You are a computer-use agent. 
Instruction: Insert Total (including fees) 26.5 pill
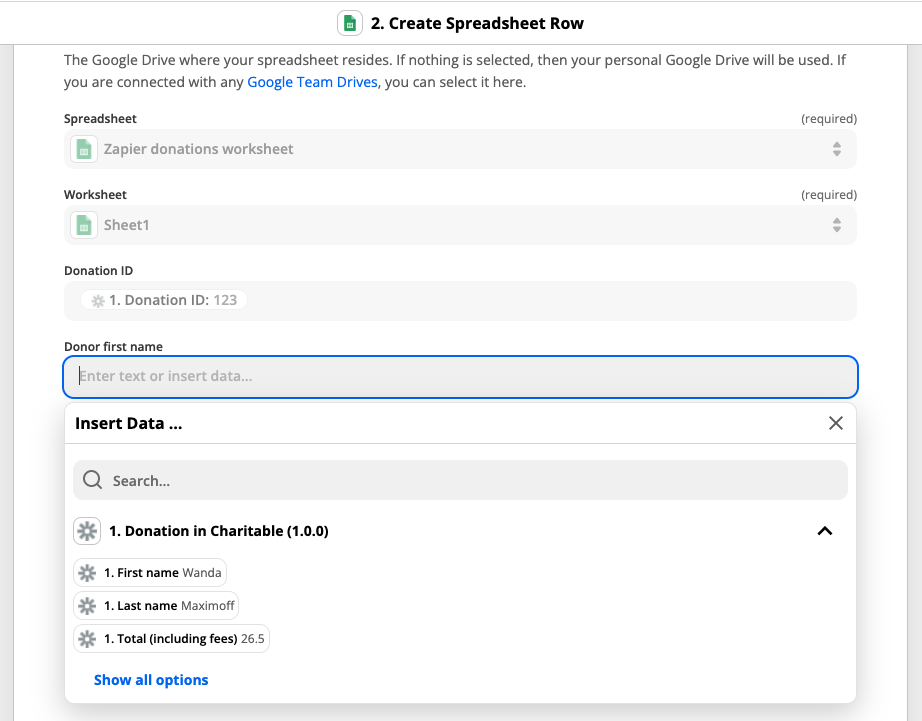click(171, 639)
